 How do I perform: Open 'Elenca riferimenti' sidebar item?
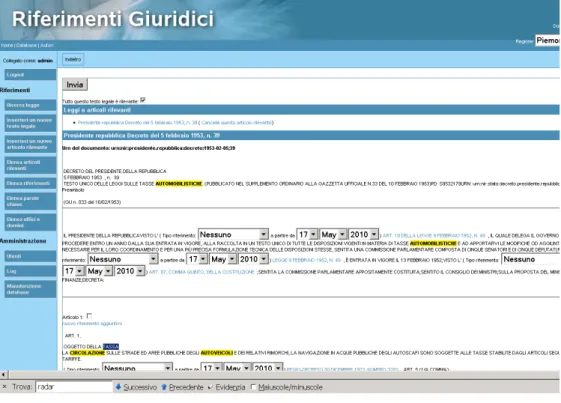[x=30, y=183]
